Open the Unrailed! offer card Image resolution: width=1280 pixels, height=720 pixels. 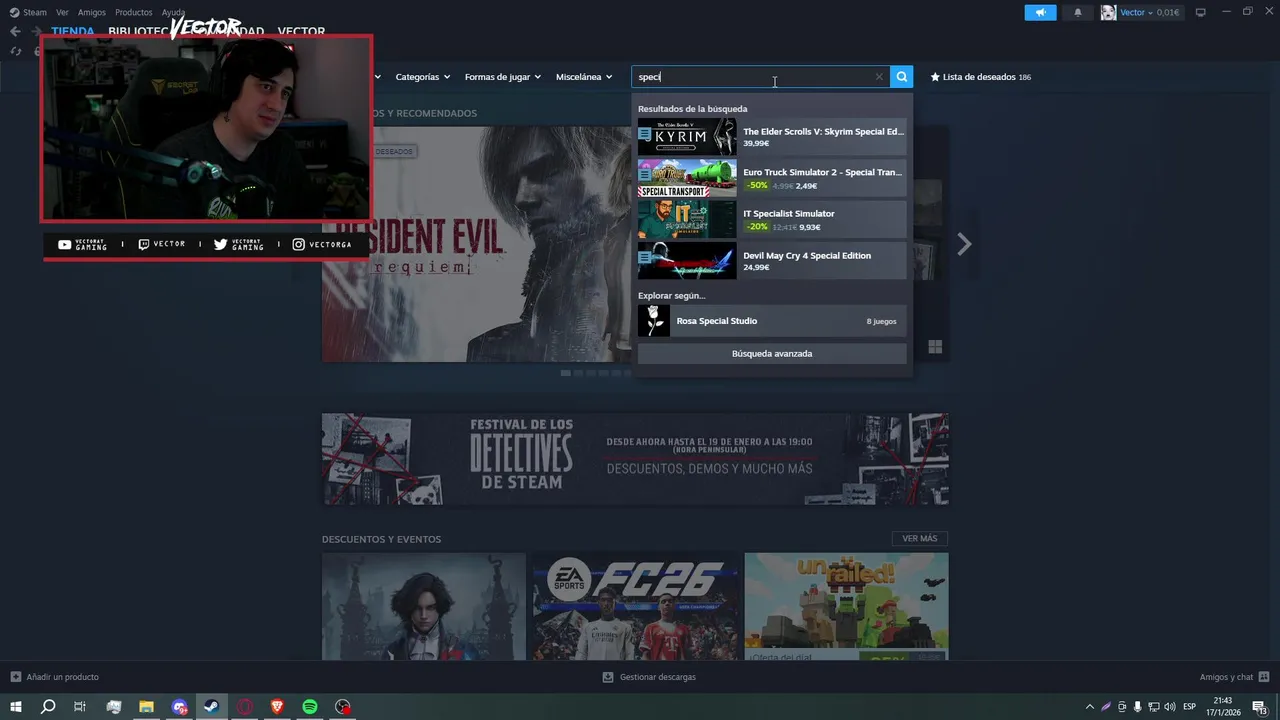click(x=846, y=607)
